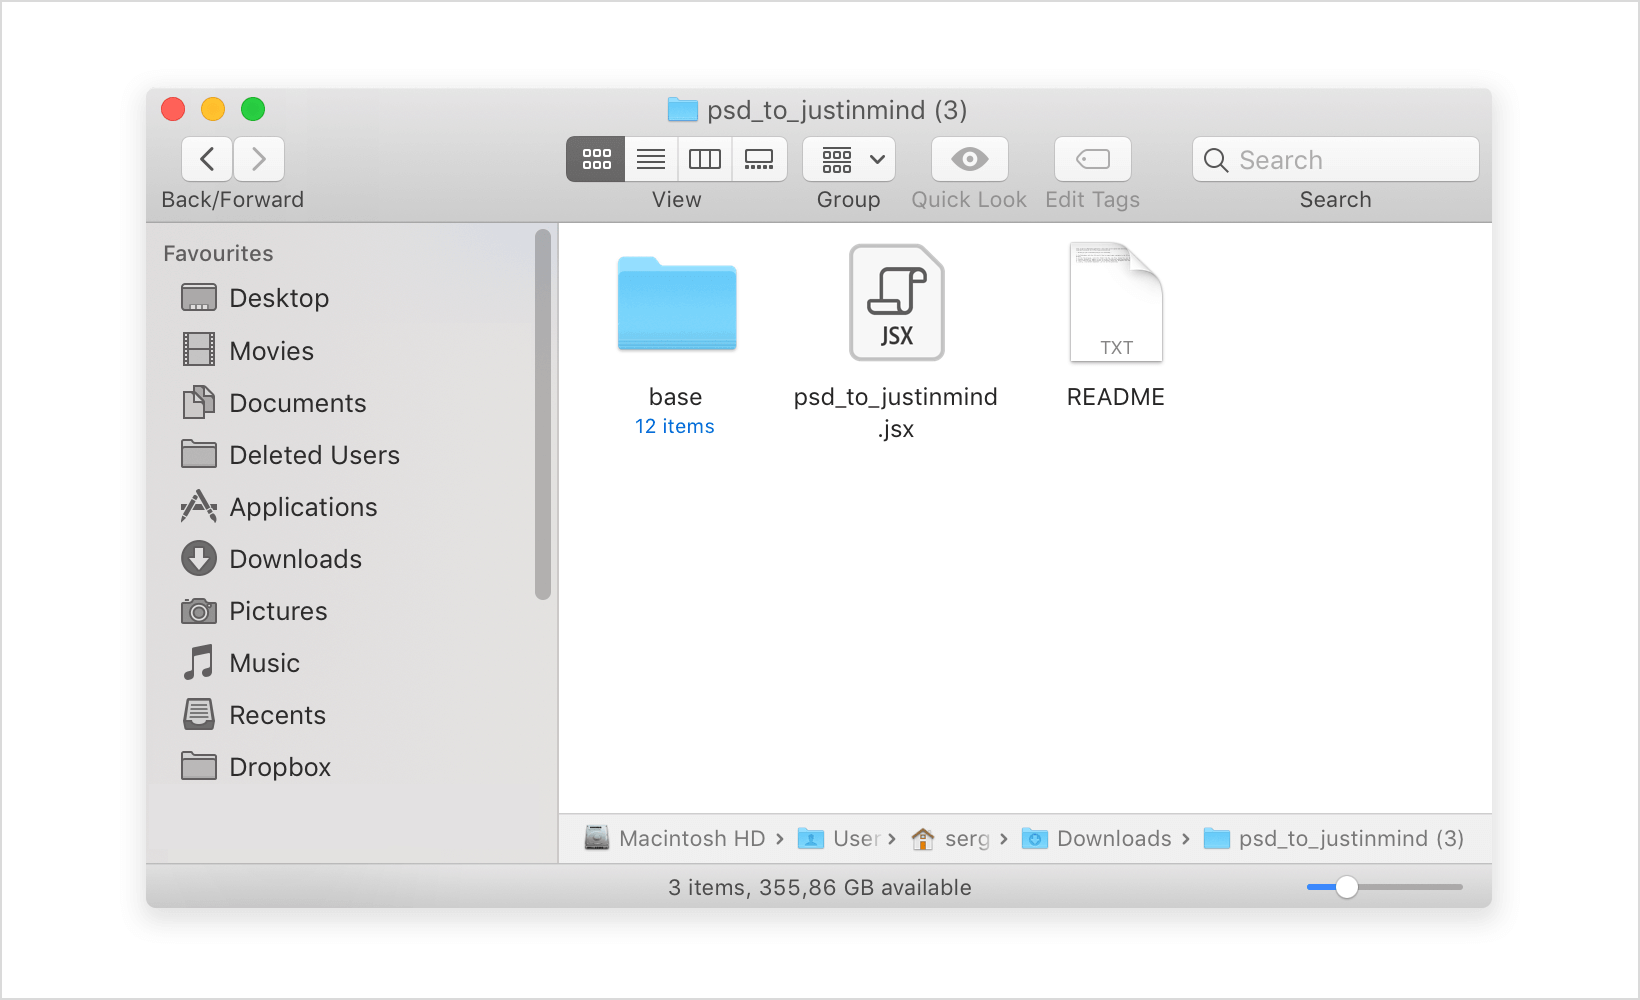Click the home icon in path bar

(x=923, y=838)
